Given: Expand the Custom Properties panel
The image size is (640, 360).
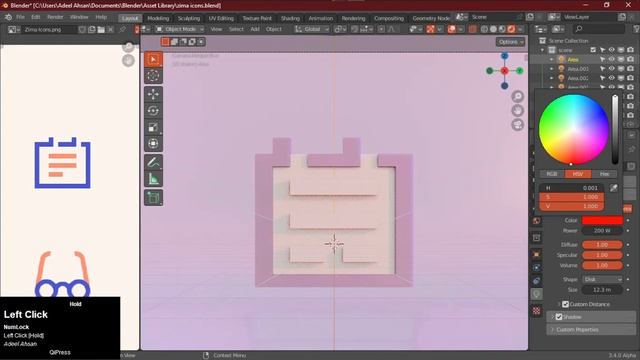Looking at the screenshot, I should [591, 329].
